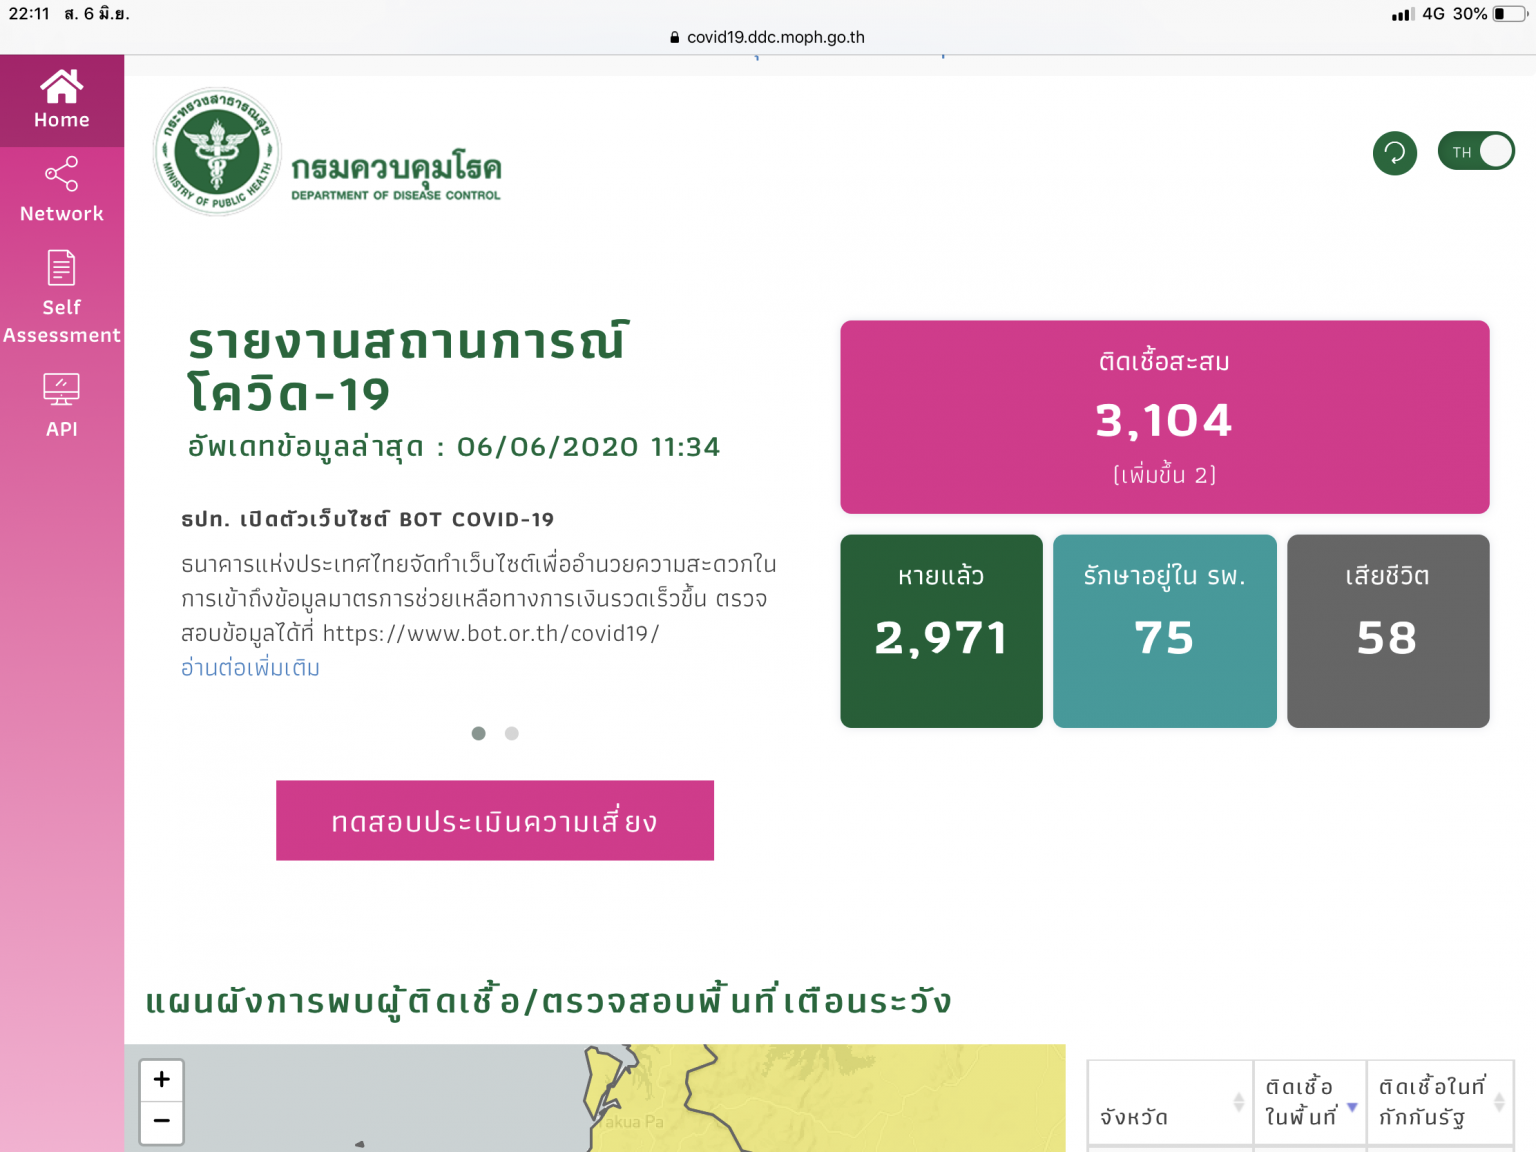Select the second carousel dot
The image size is (1536, 1152).
click(x=512, y=733)
